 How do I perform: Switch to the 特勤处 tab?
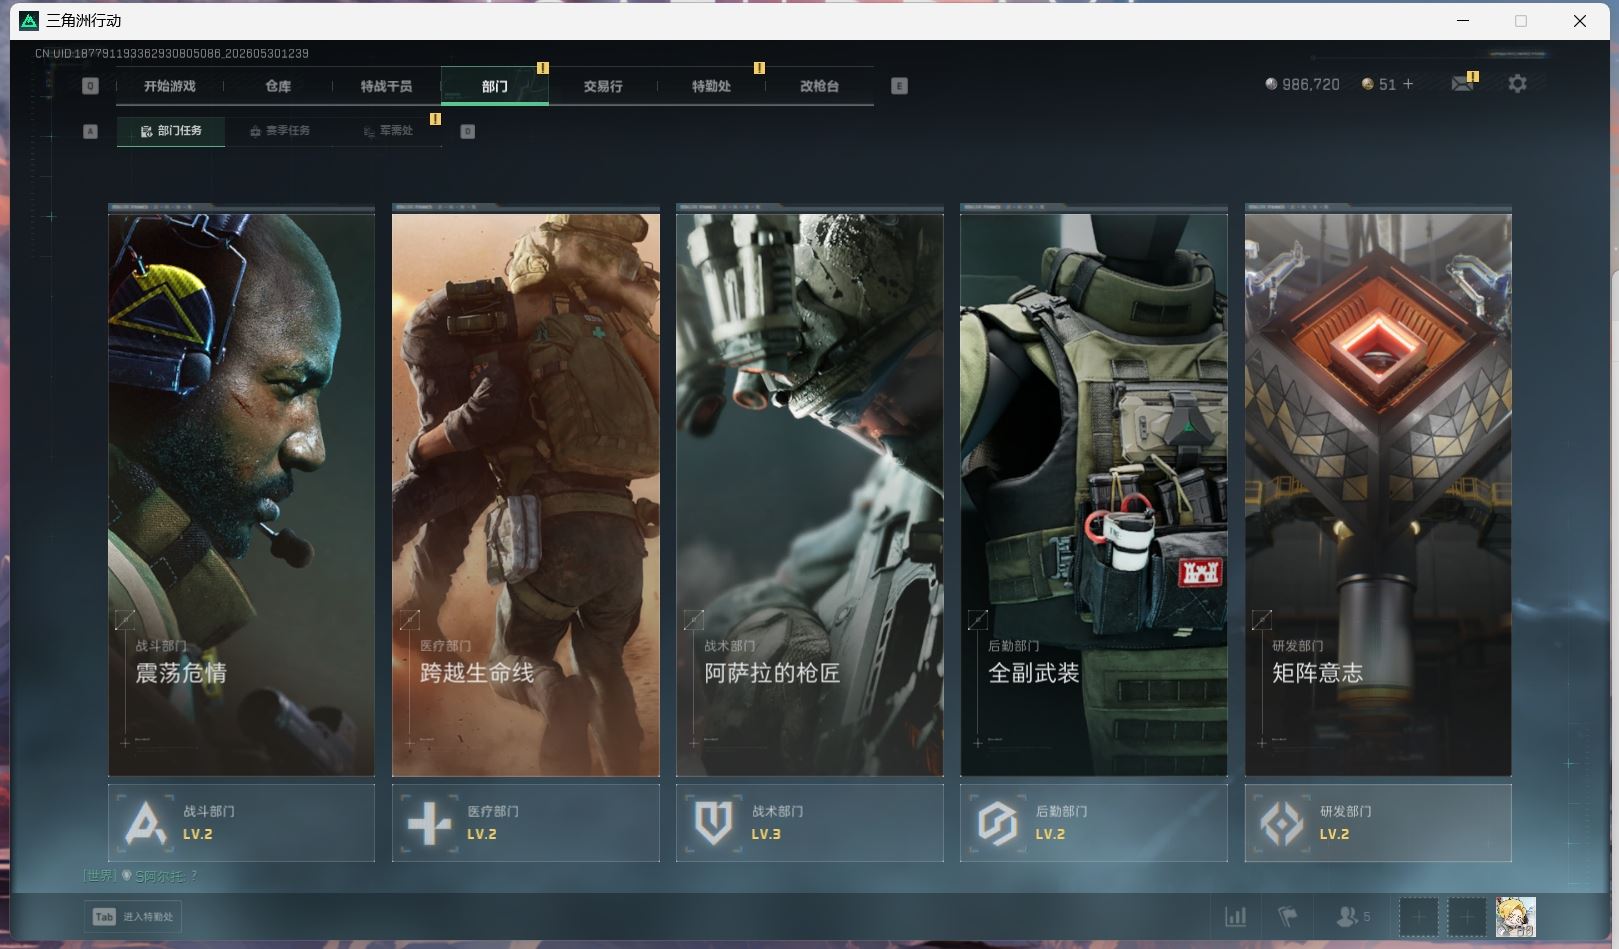pos(711,86)
